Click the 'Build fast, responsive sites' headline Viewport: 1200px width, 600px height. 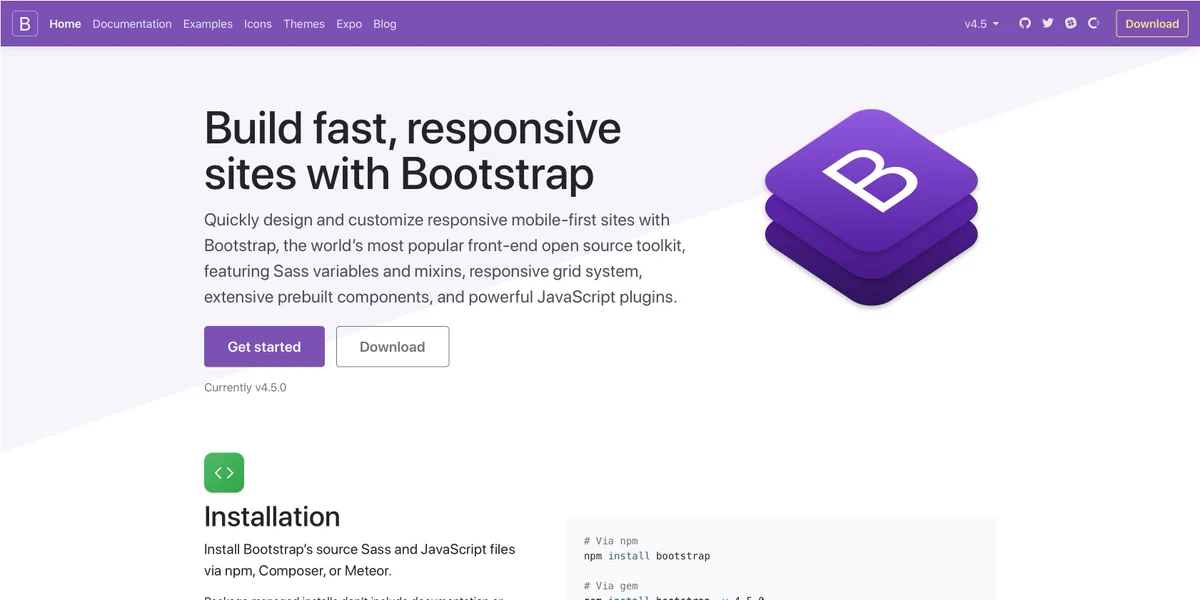(412, 151)
